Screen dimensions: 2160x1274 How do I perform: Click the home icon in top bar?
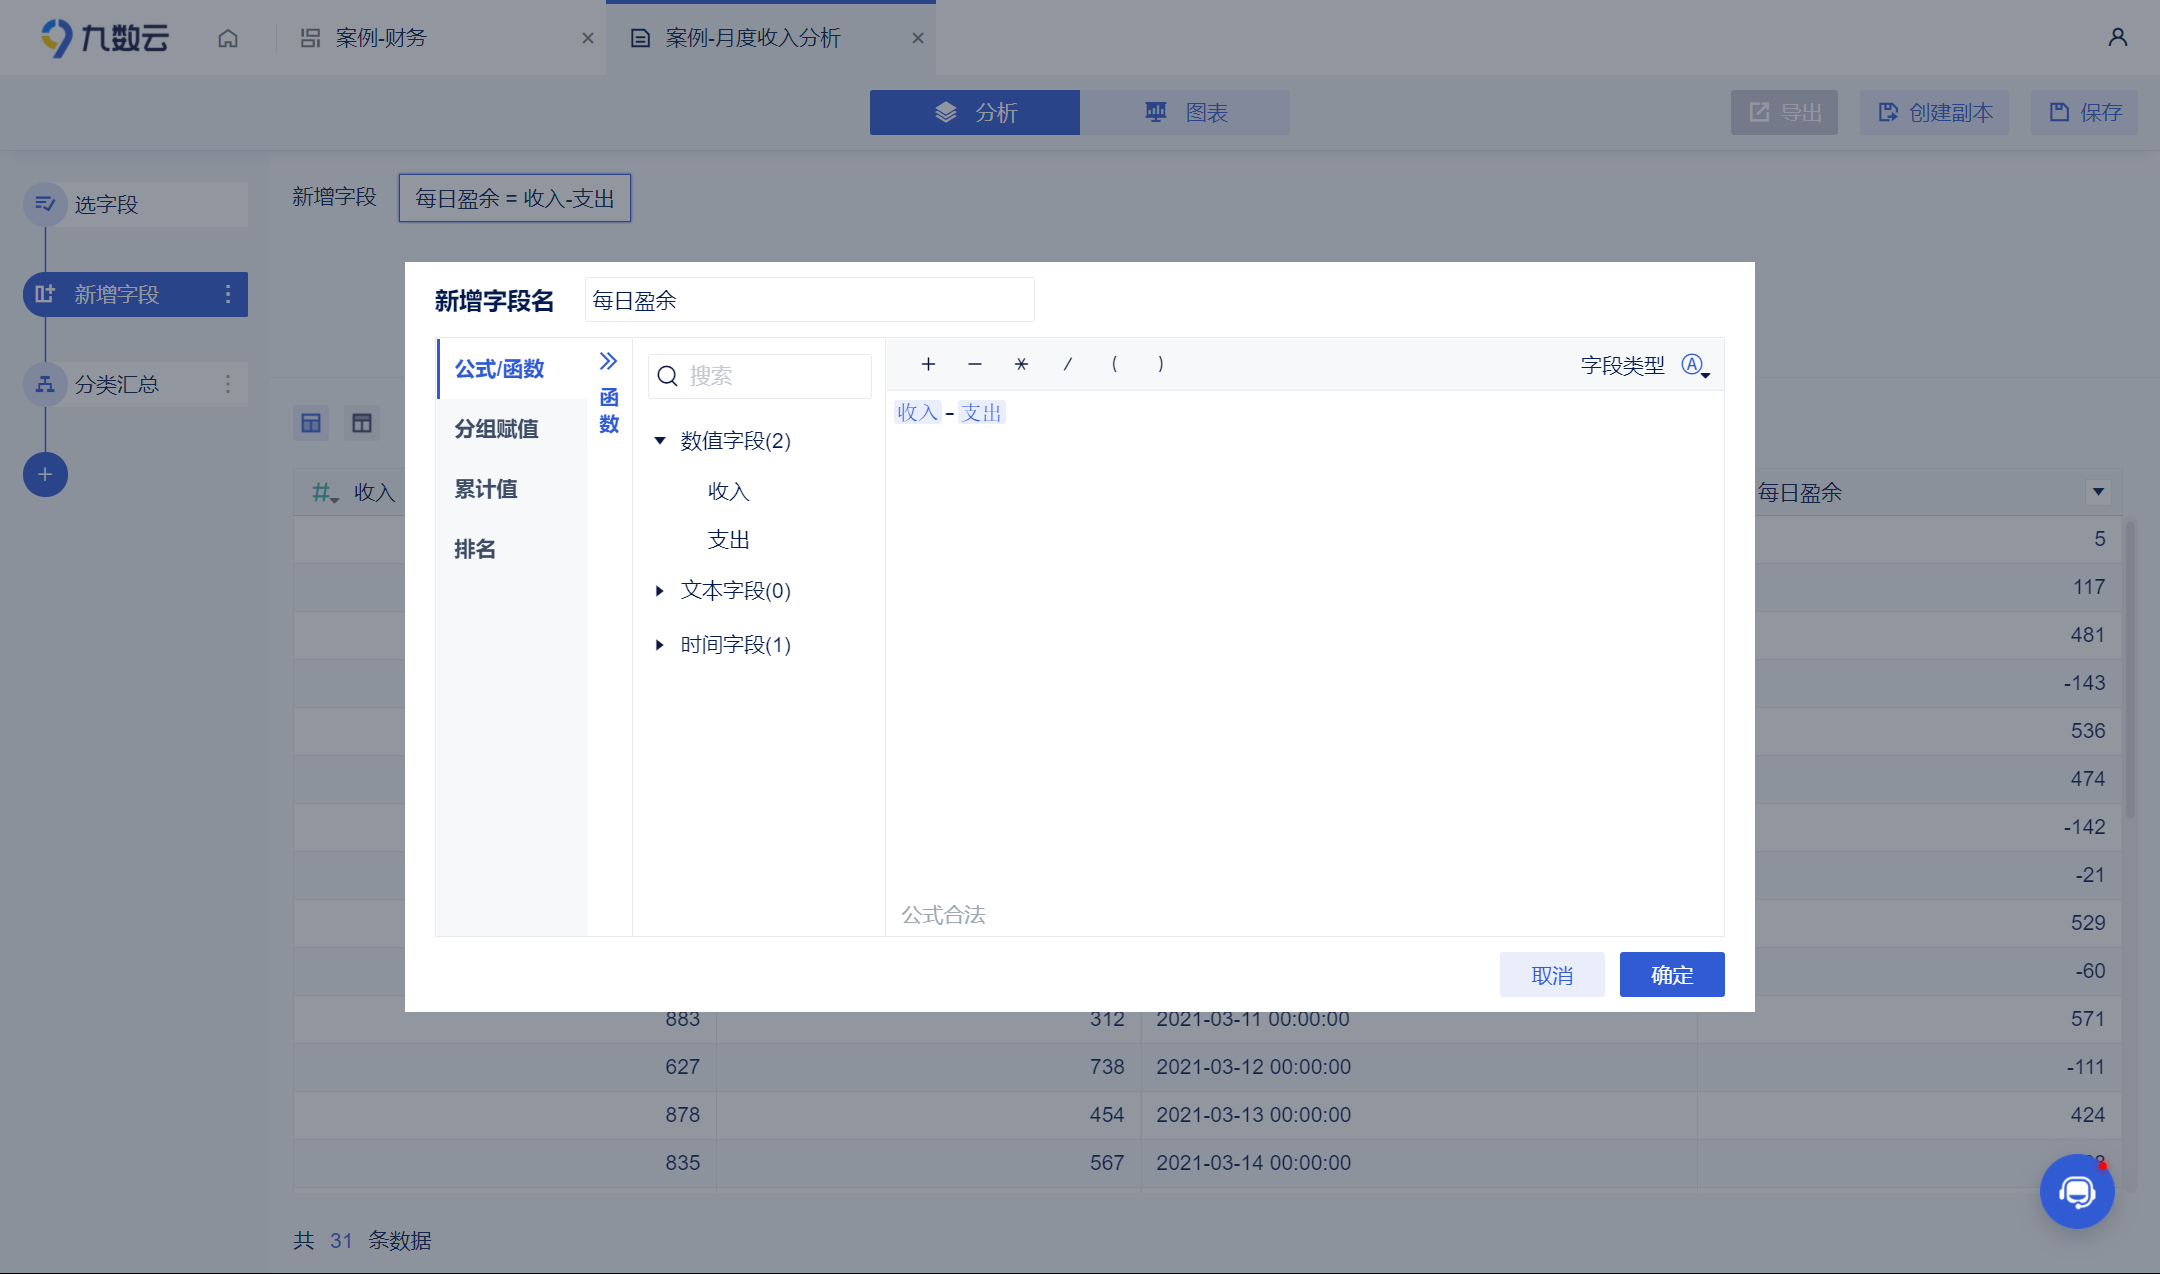point(228,38)
